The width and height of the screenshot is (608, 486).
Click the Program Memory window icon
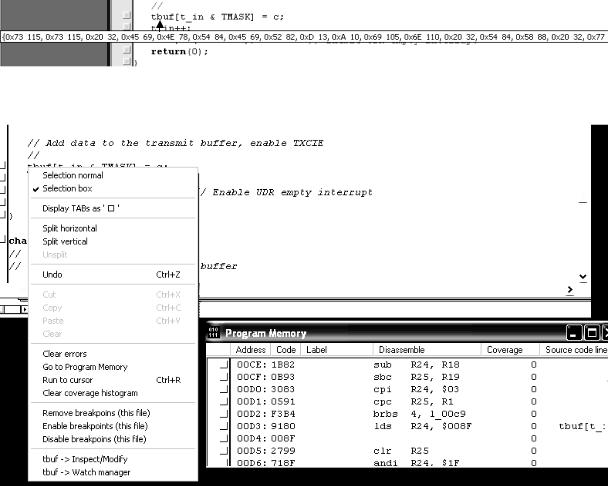[x=213, y=333]
